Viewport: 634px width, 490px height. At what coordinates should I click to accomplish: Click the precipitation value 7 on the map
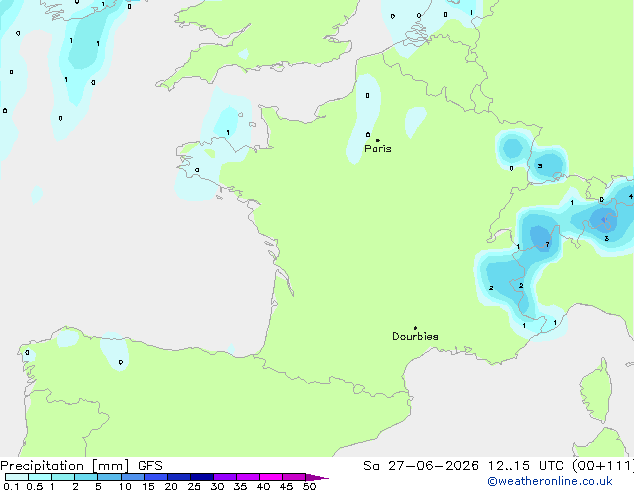(547, 245)
